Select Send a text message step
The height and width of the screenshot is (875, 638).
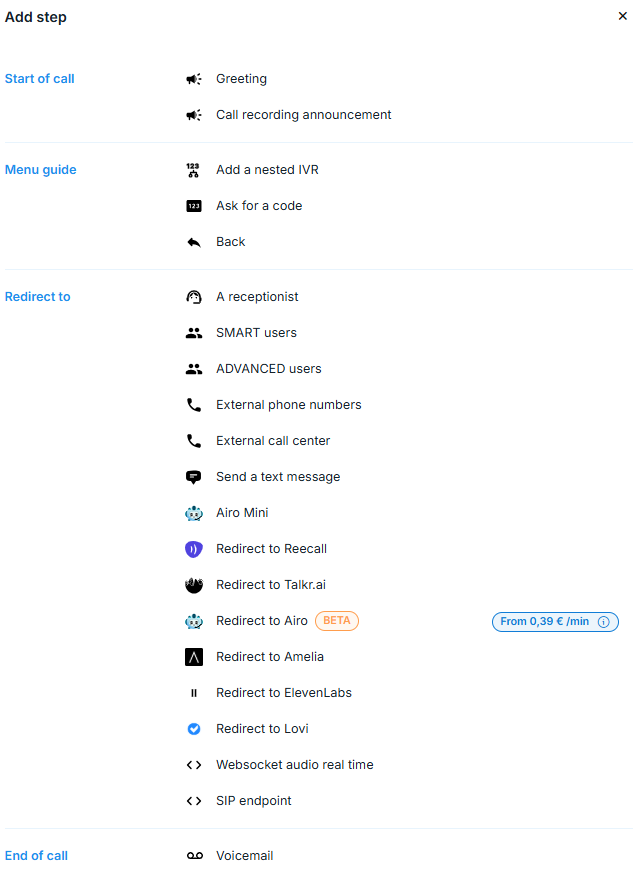278,477
